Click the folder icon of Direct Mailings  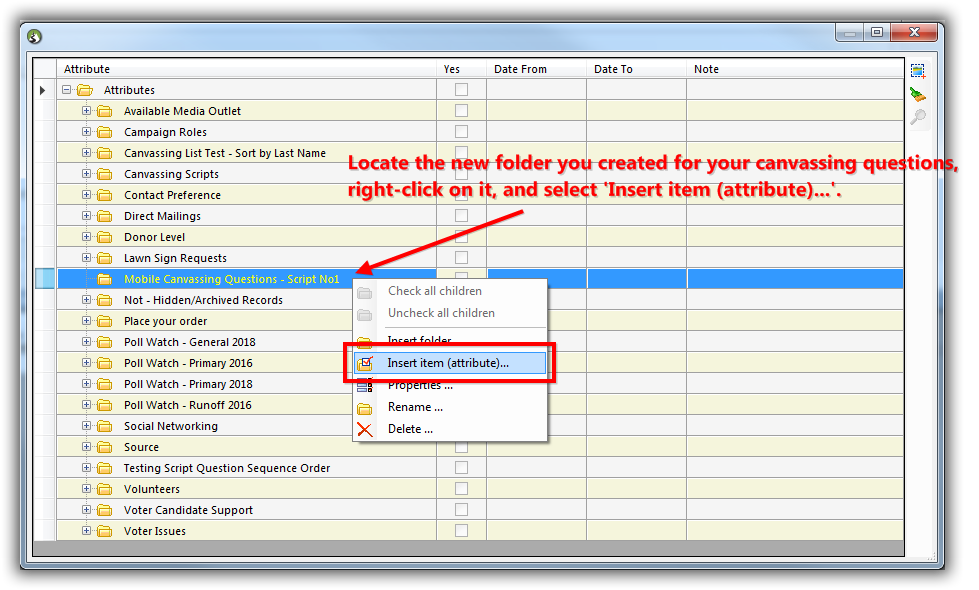coord(105,216)
